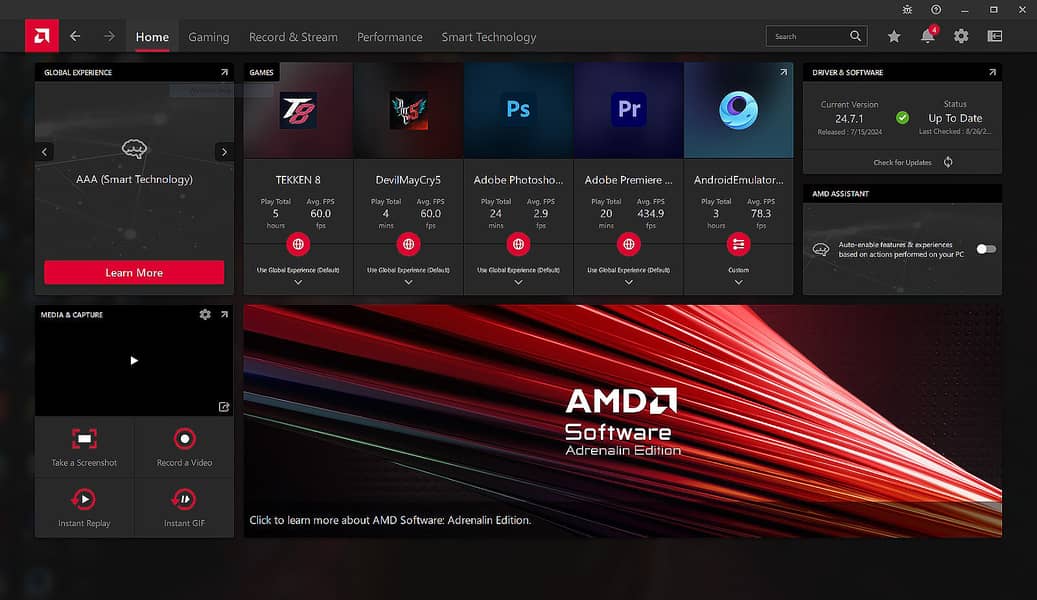Click Adobe Premiere average FPS 434.9
The image size is (1037, 600).
[x=651, y=214]
